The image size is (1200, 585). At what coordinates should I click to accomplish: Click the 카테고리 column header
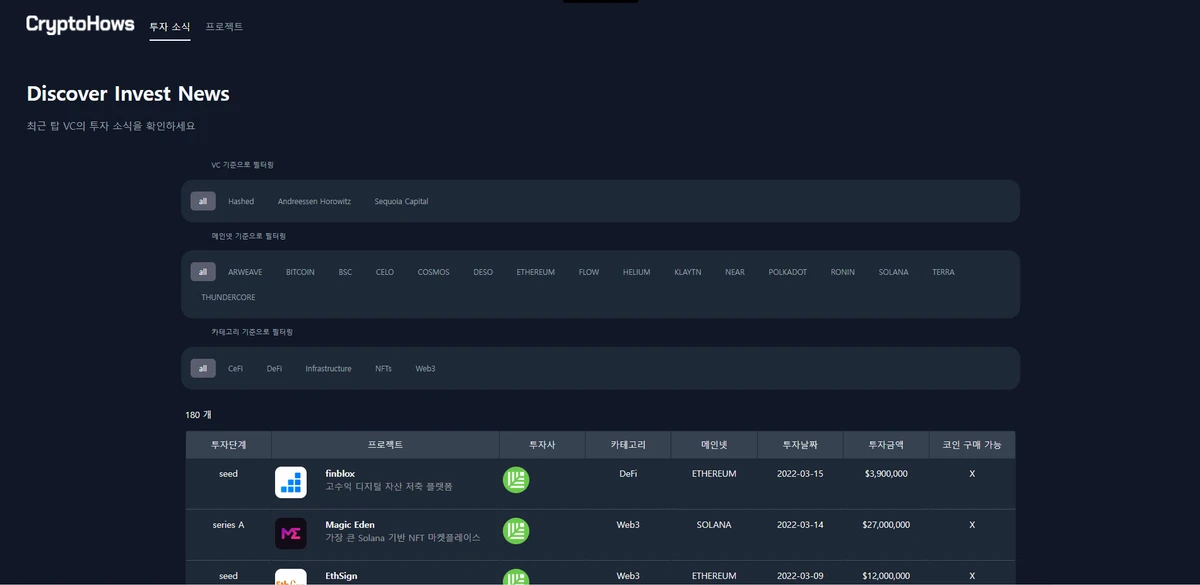628,445
